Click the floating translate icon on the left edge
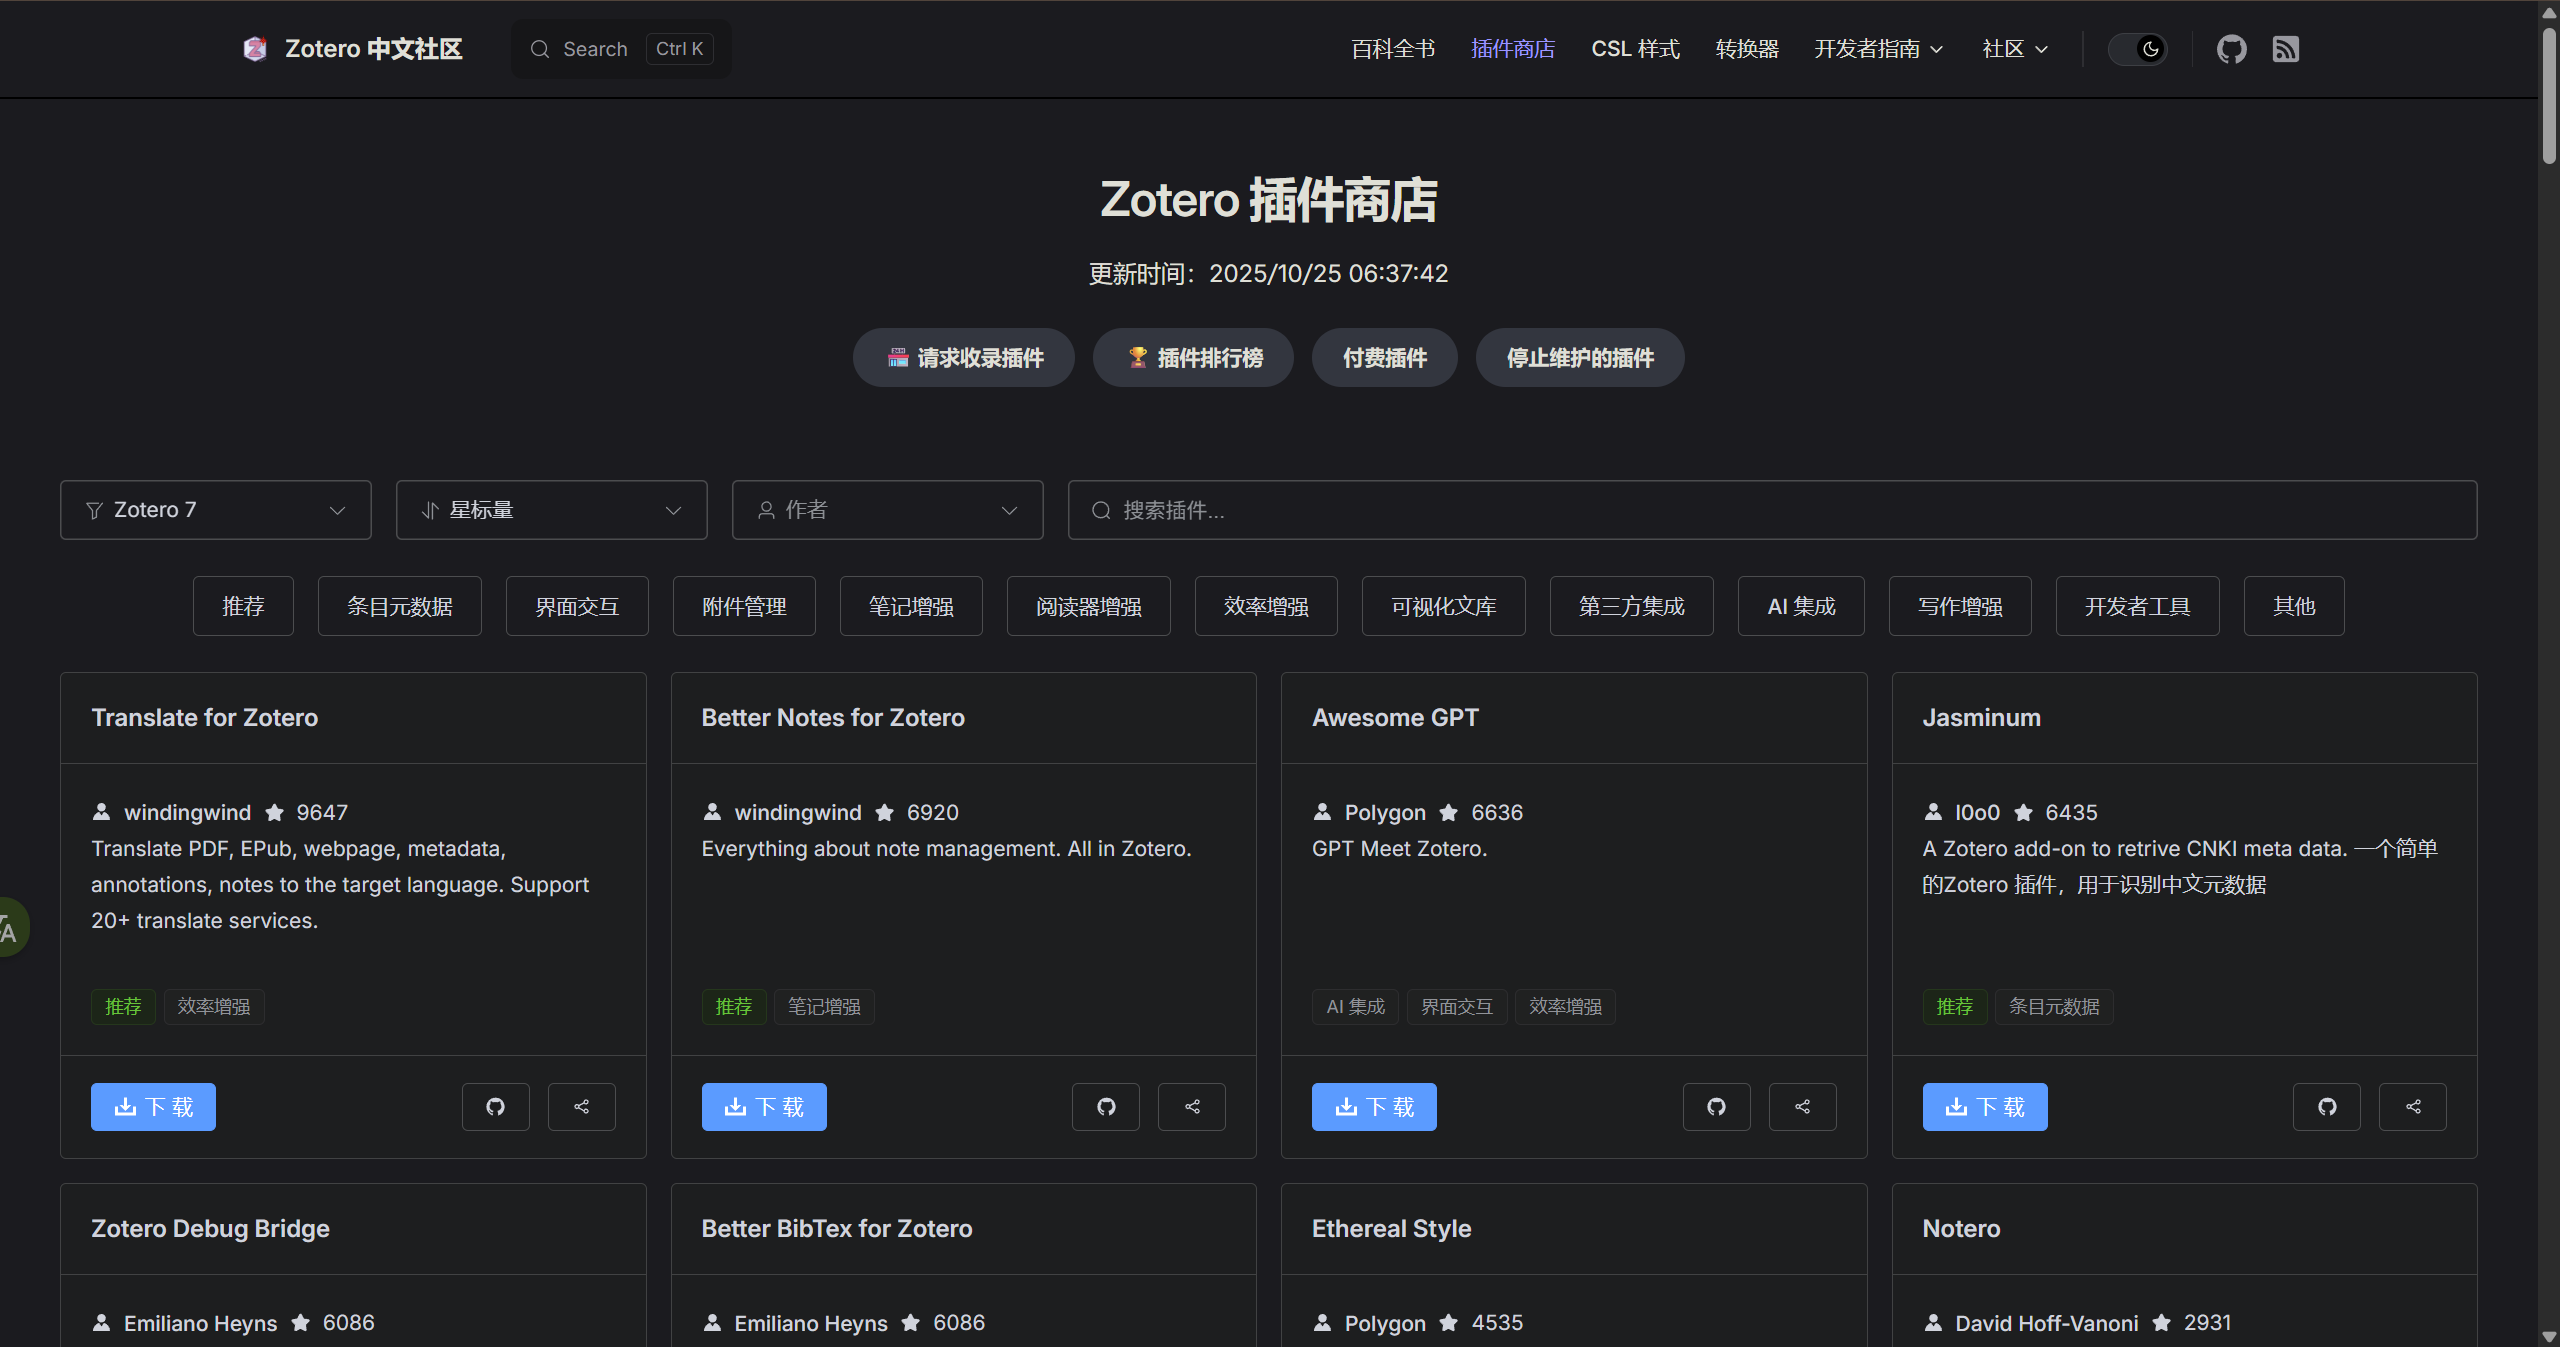 (x=10, y=928)
